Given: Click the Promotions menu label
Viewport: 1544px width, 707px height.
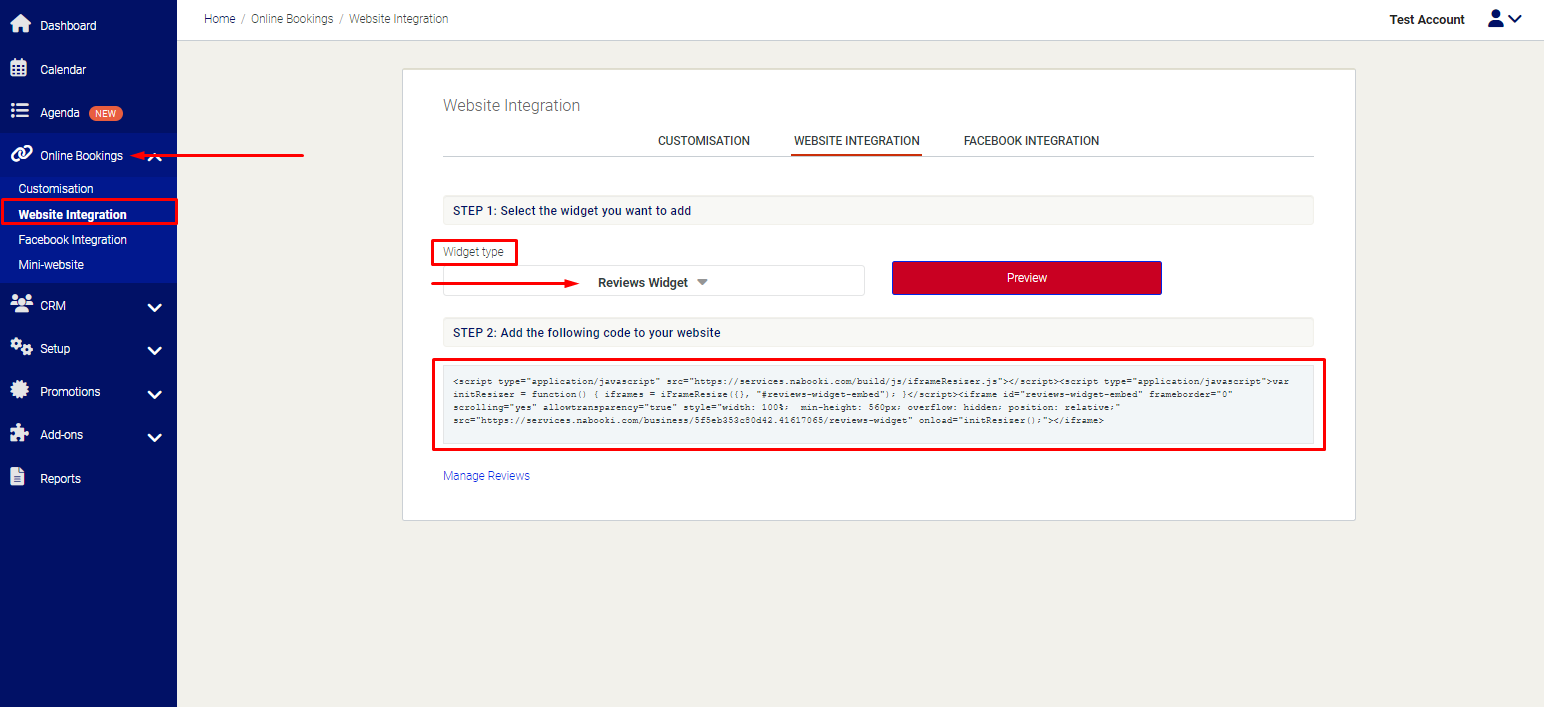Looking at the screenshot, I should click(x=70, y=392).
